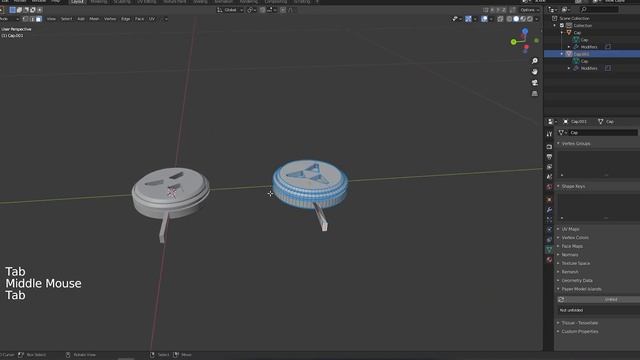Open the Select menu in viewport header

tap(66, 19)
